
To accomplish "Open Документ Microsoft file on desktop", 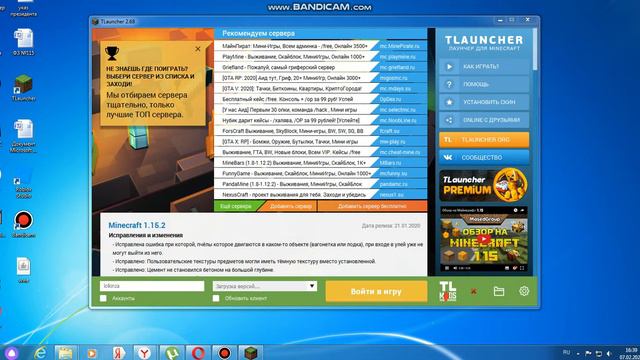I will pos(23,136).
